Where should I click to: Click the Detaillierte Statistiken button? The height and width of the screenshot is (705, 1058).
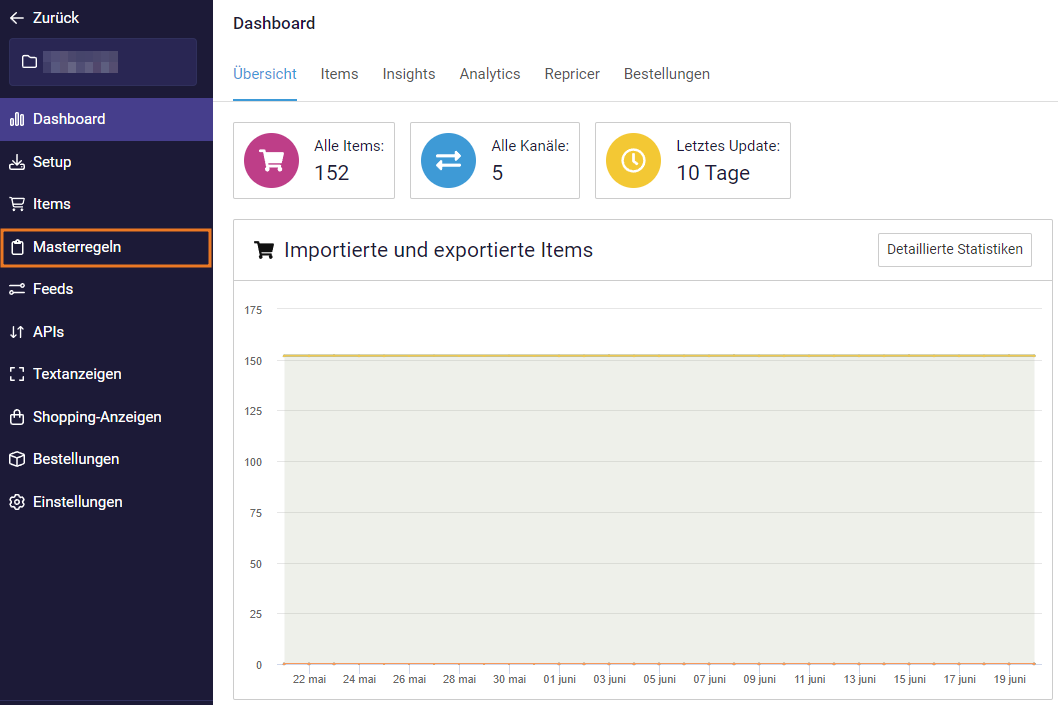pyautogui.click(x=954, y=249)
